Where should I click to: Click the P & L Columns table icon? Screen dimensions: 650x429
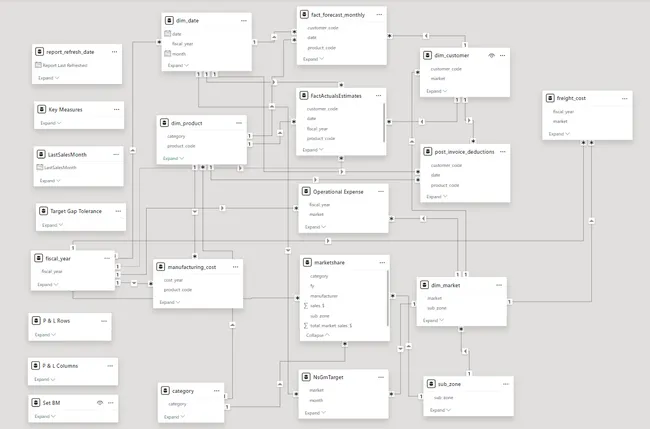tap(36, 366)
